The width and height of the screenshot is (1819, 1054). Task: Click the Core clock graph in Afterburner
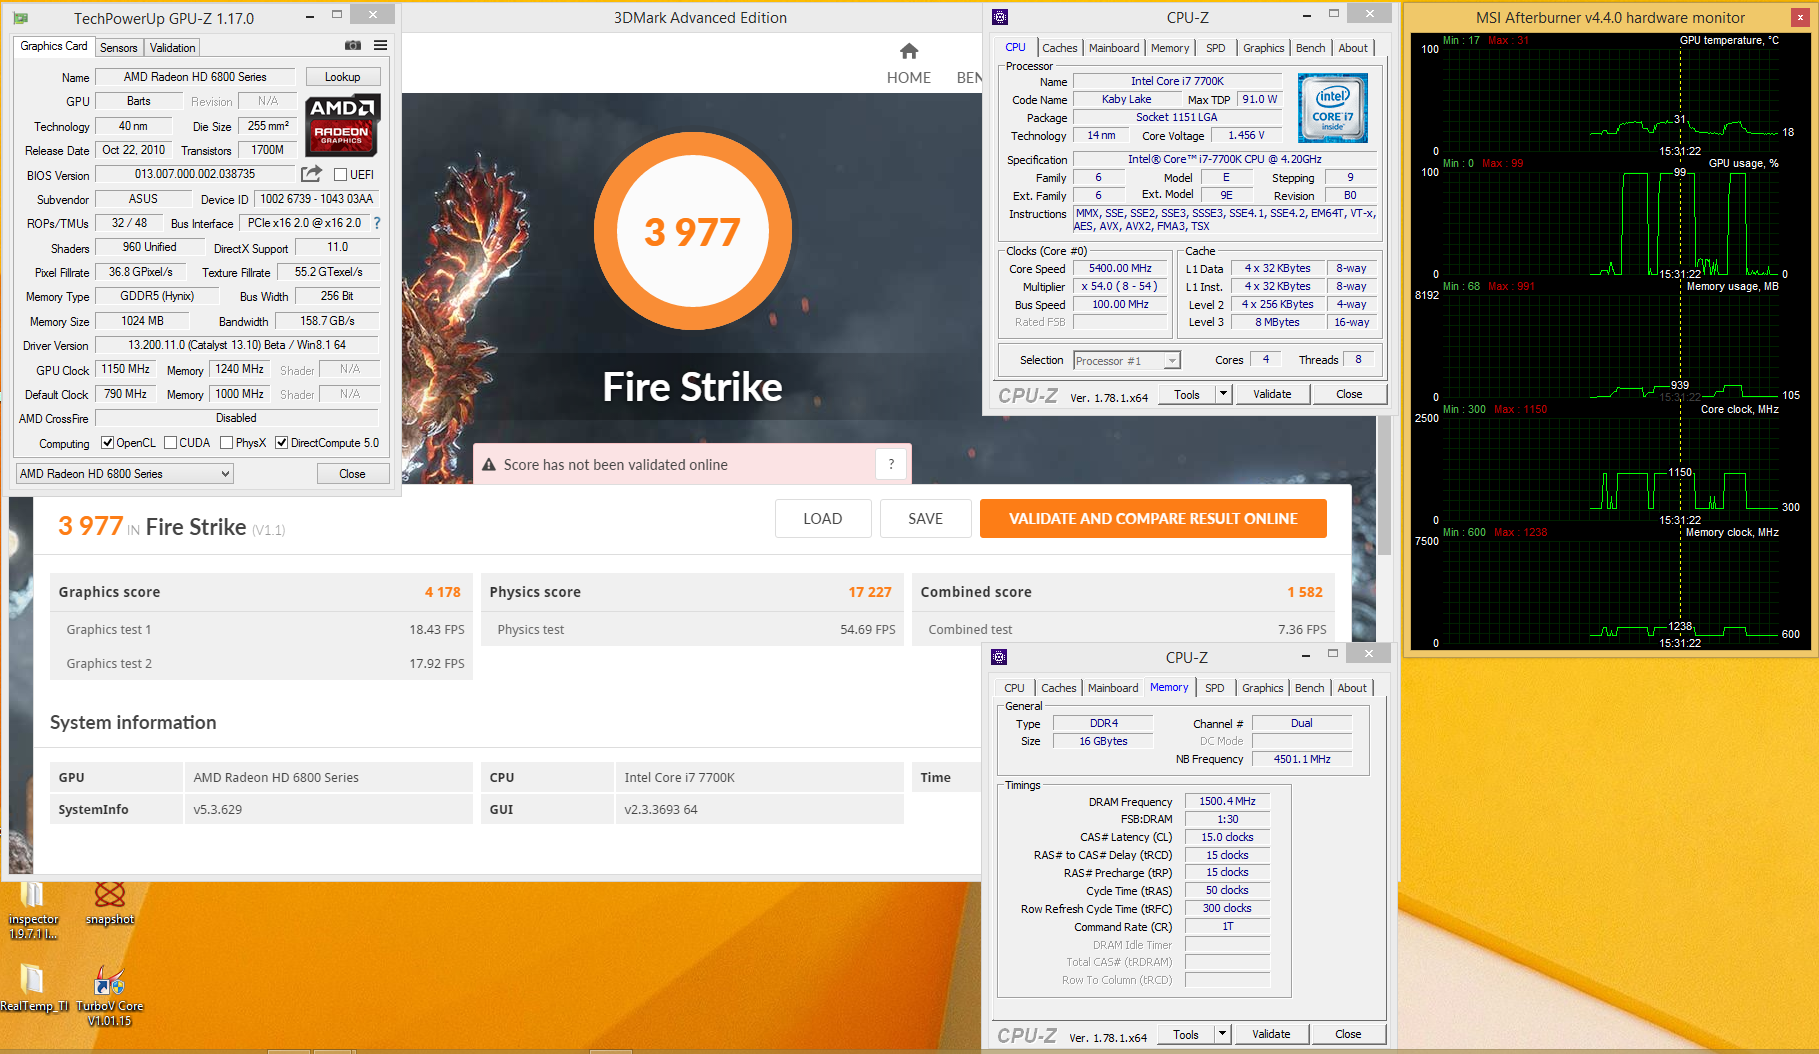[x=1610, y=469]
